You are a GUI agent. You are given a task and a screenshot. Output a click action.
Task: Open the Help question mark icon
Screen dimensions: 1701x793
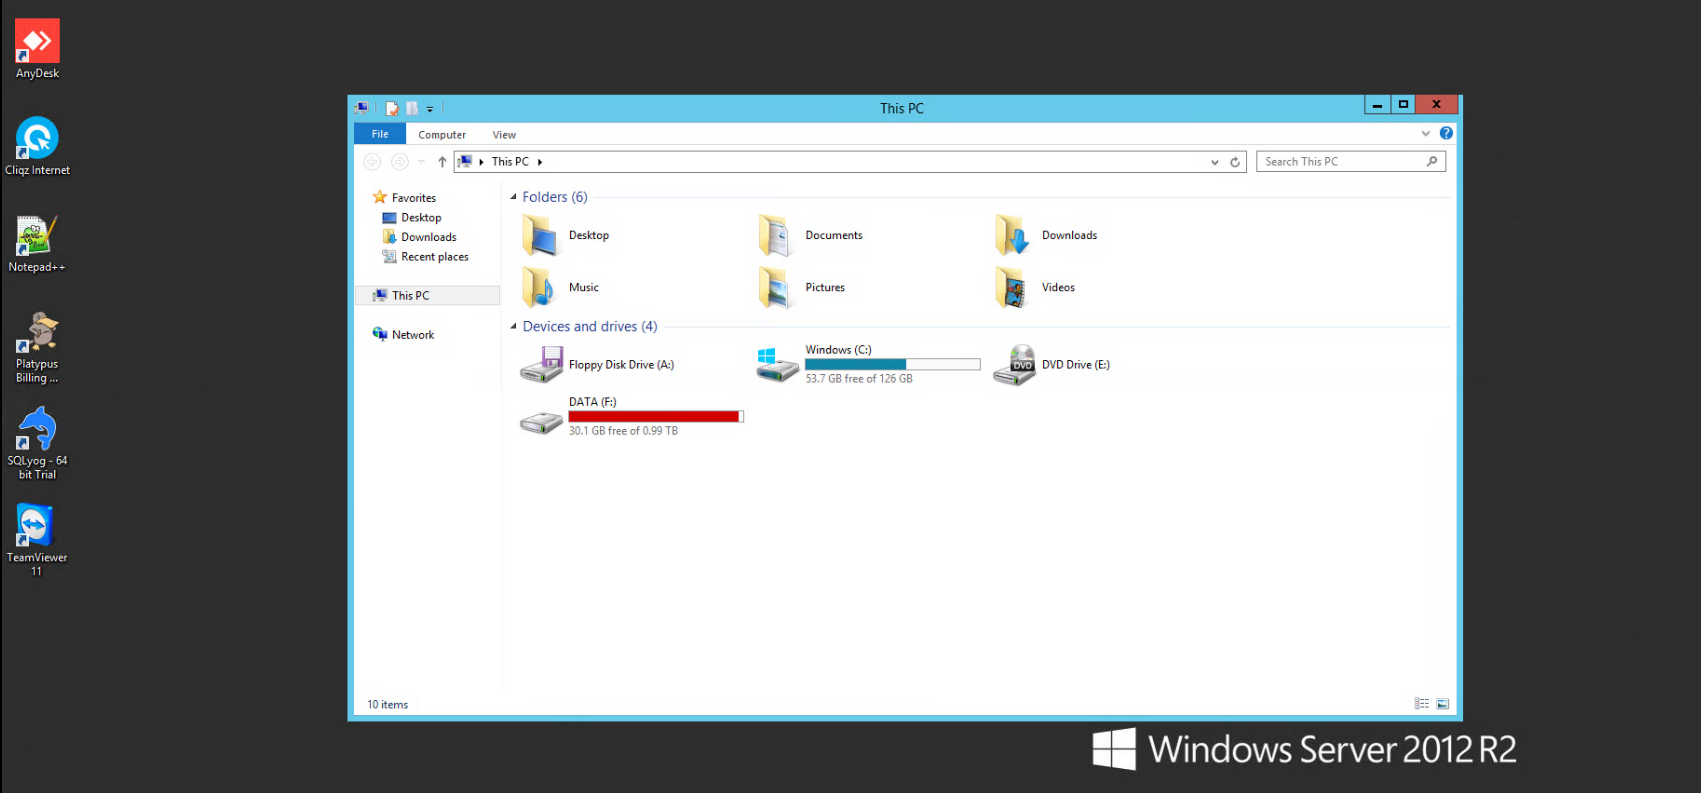1446,133
